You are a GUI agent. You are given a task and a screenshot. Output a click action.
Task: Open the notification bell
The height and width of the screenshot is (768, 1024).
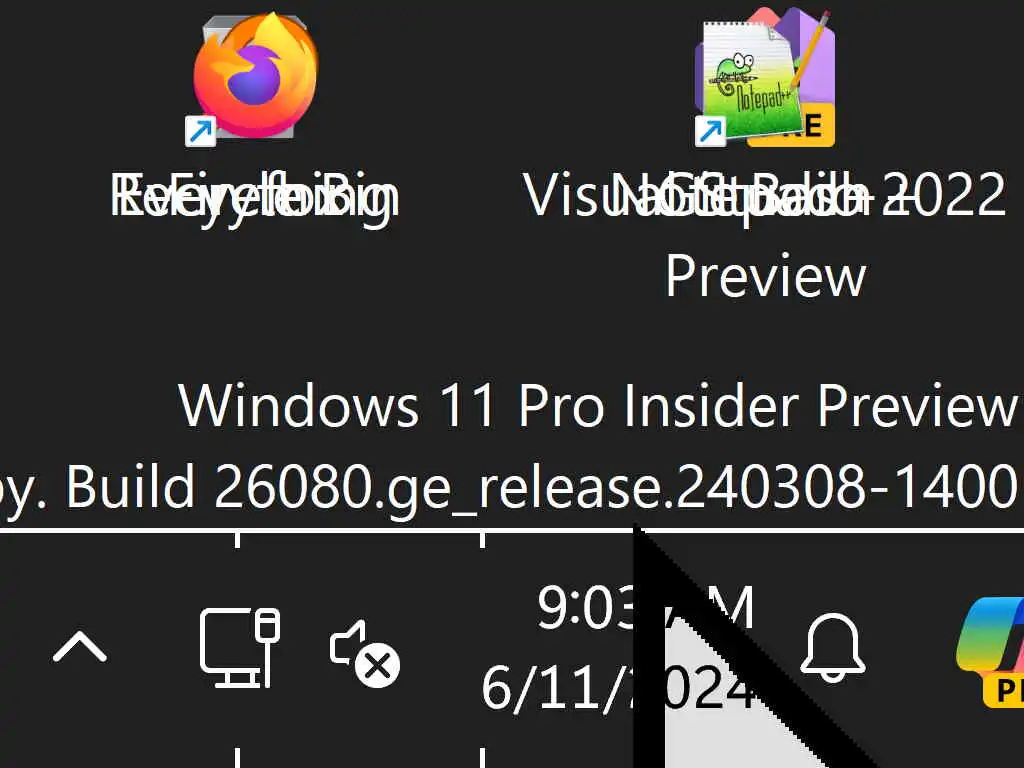click(833, 647)
